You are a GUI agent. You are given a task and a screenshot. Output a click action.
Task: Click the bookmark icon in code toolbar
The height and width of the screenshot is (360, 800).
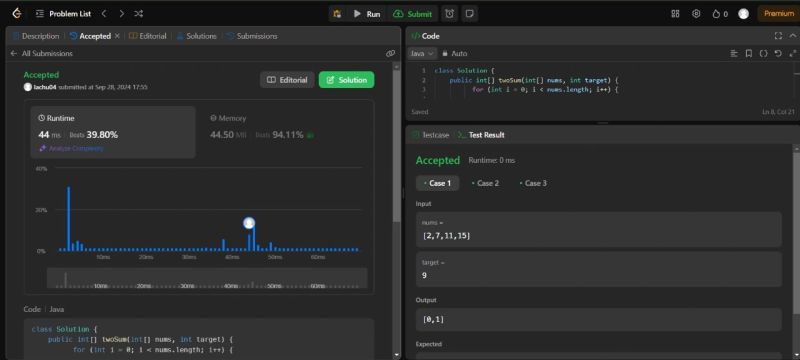pyautogui.click(x=748, y=53)
